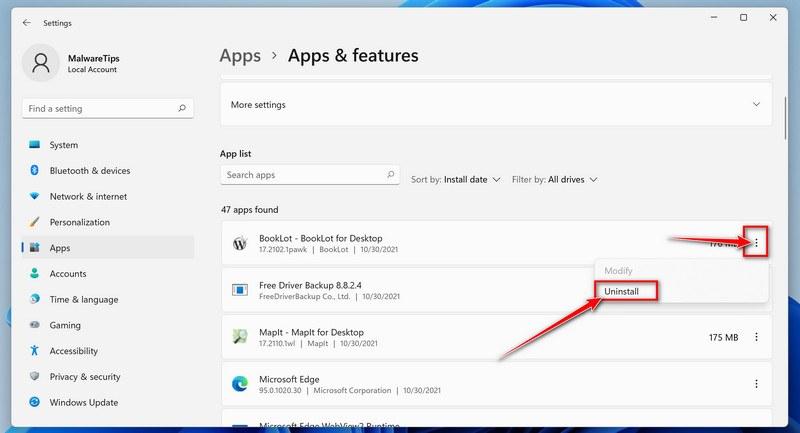This screenshot has height=433, width=800.
Task: Click the Accounts person icon
Action: point(34,273)
